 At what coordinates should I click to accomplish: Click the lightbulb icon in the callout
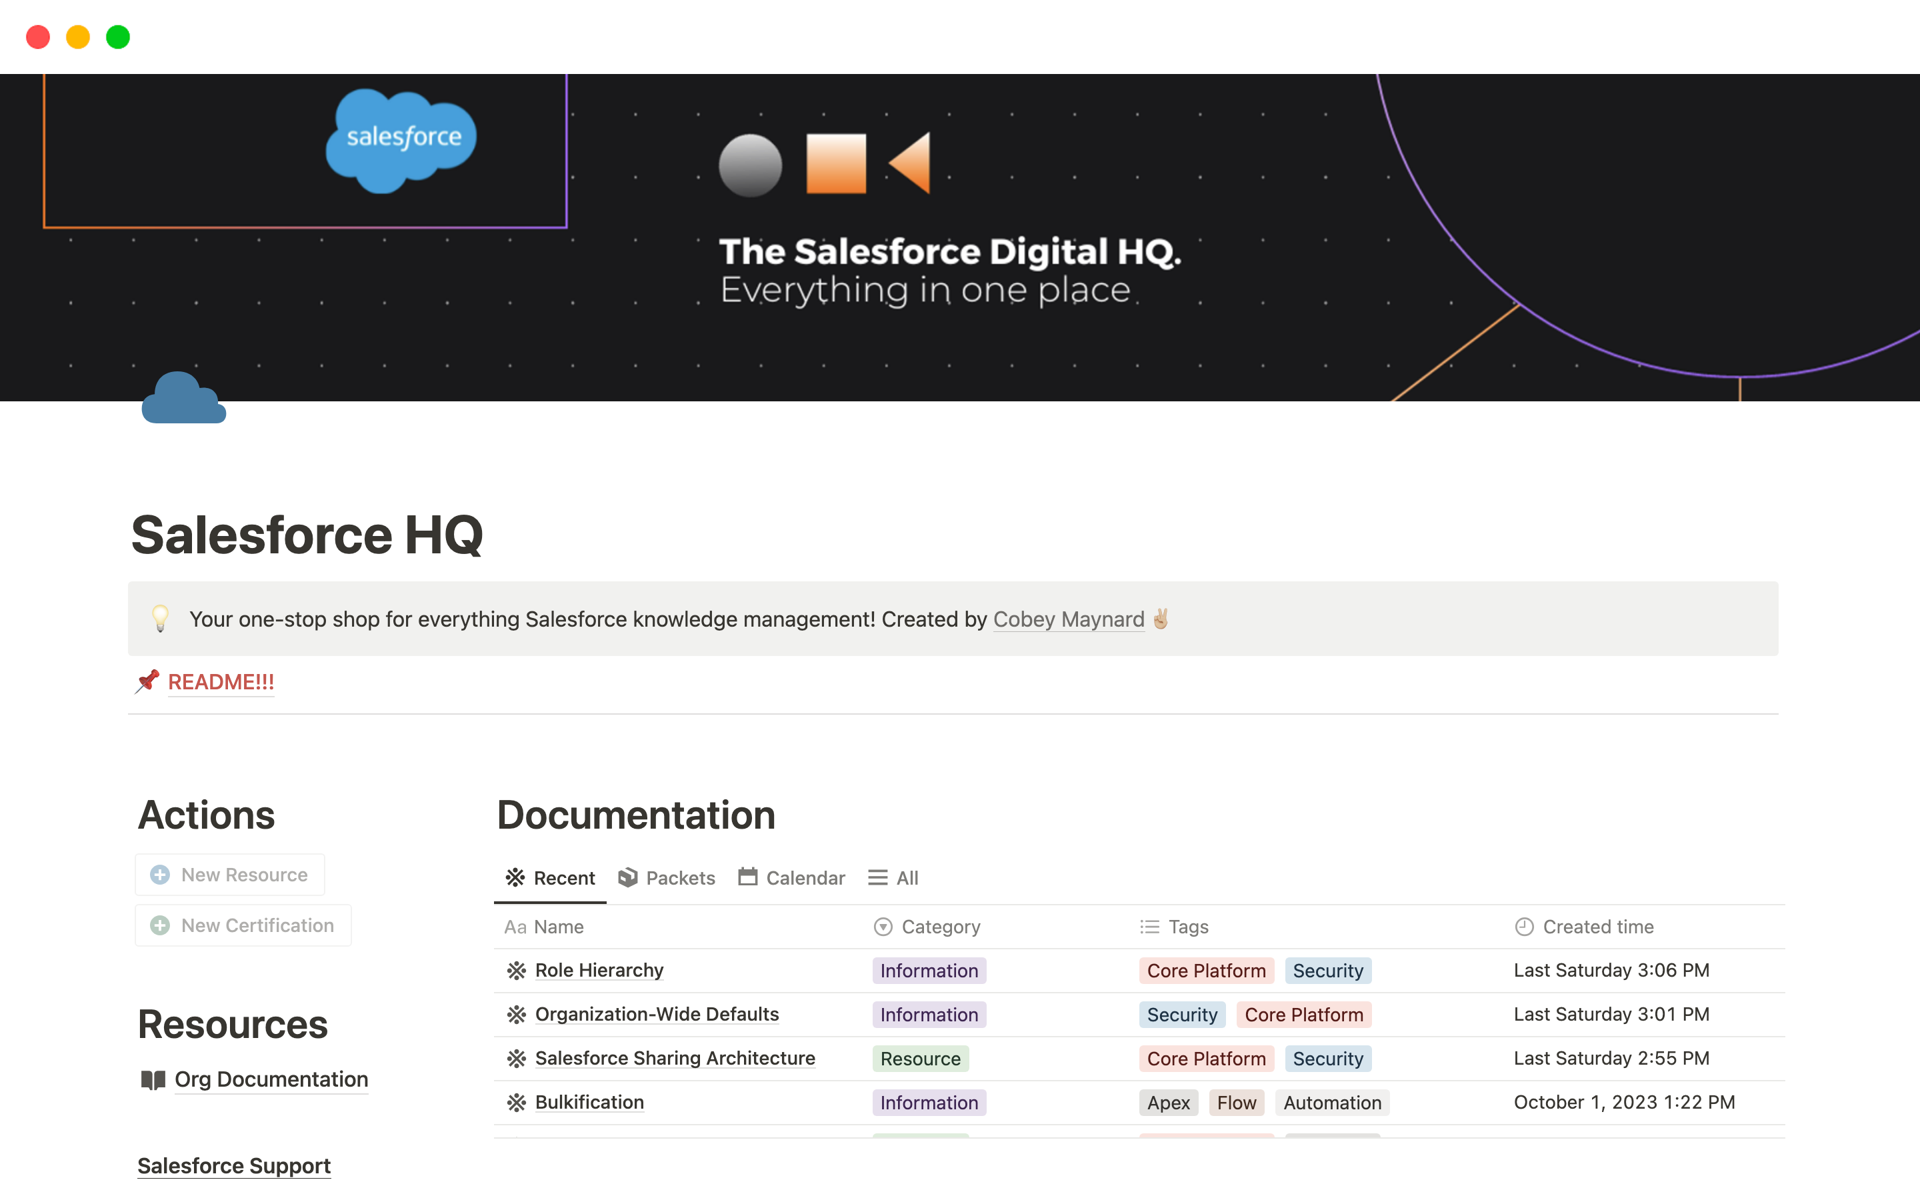(160, 619)
